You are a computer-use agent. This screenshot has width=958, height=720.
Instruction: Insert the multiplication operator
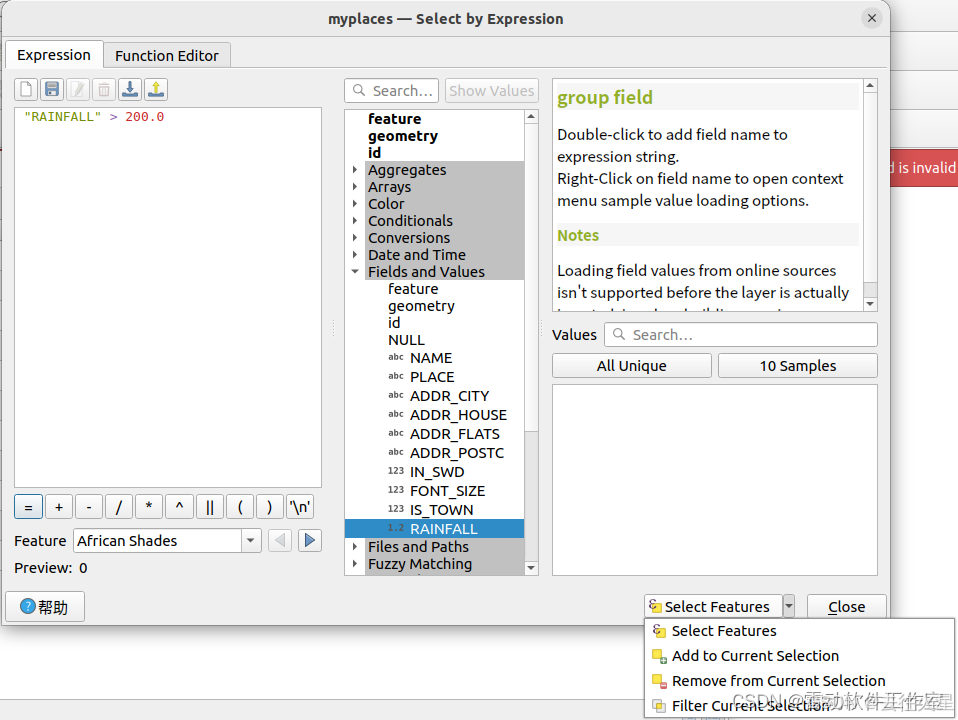(x=149, y=507)
